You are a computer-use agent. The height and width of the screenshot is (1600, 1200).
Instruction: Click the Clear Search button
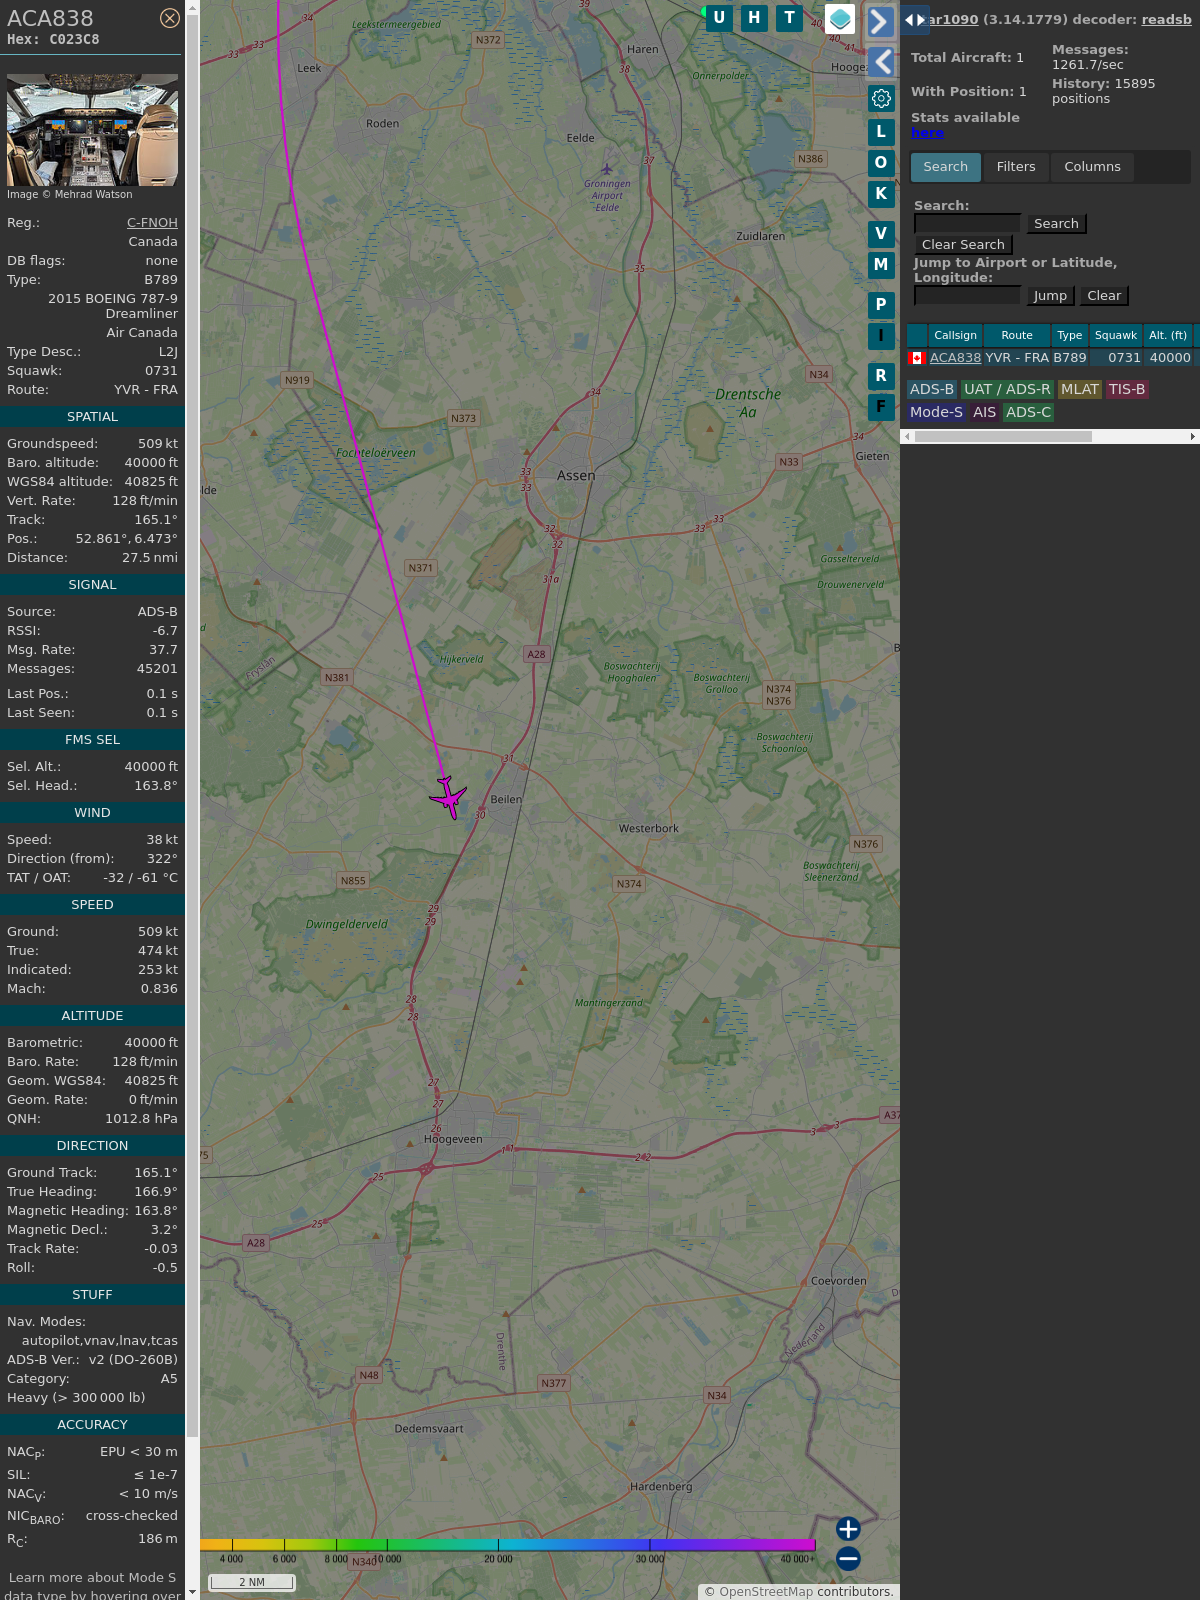(963, 245)
